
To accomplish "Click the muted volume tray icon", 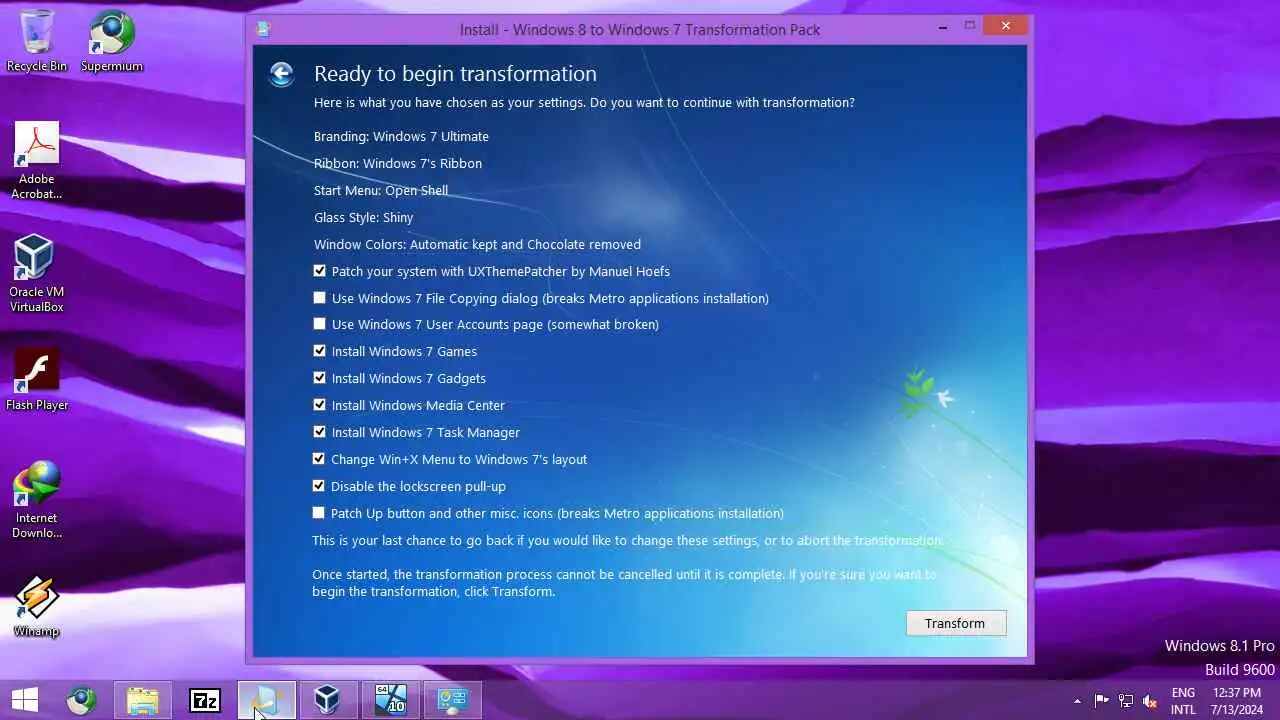I will coord(1150,701).
